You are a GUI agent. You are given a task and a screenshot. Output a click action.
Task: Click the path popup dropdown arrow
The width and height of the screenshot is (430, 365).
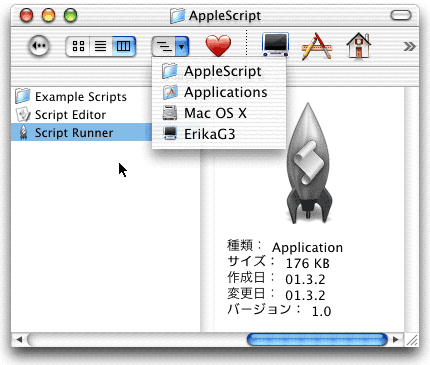182,46
